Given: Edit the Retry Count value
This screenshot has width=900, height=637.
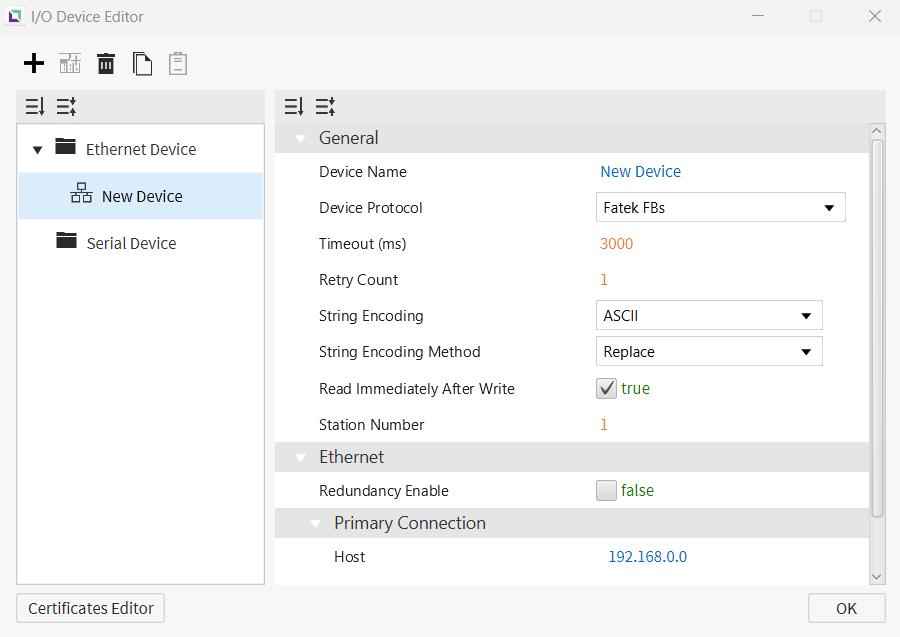Looking at the screenshot, I should coord(604,279).
